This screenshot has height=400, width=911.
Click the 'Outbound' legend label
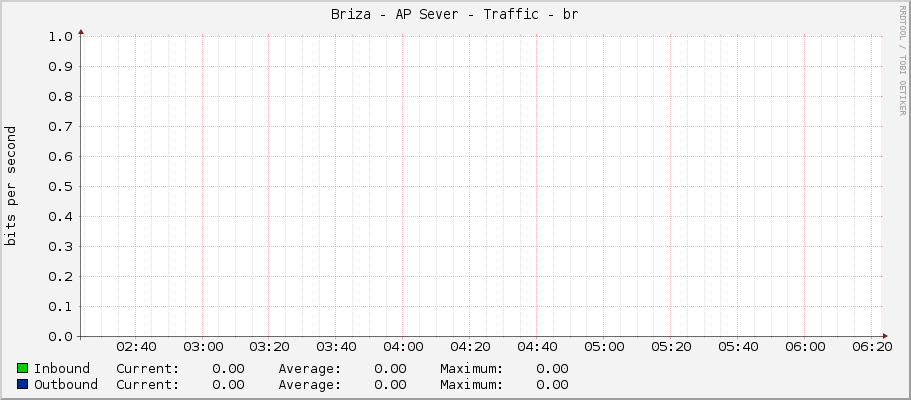(x=66, y=385)
